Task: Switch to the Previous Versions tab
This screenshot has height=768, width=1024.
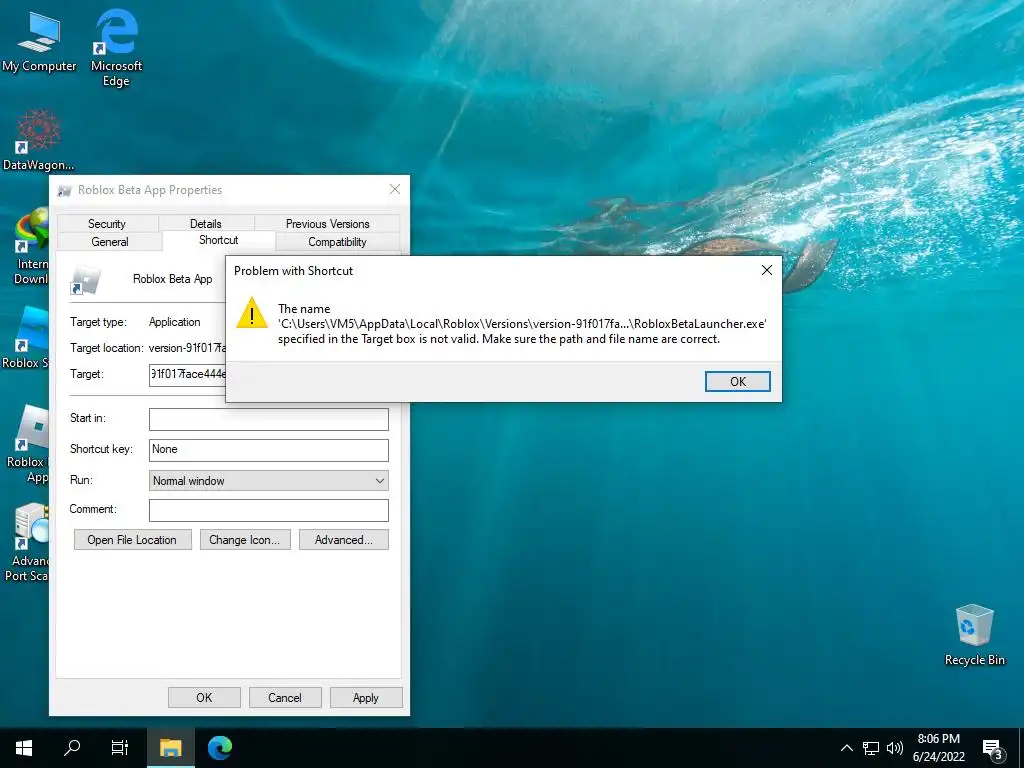Action: point(327,223)
